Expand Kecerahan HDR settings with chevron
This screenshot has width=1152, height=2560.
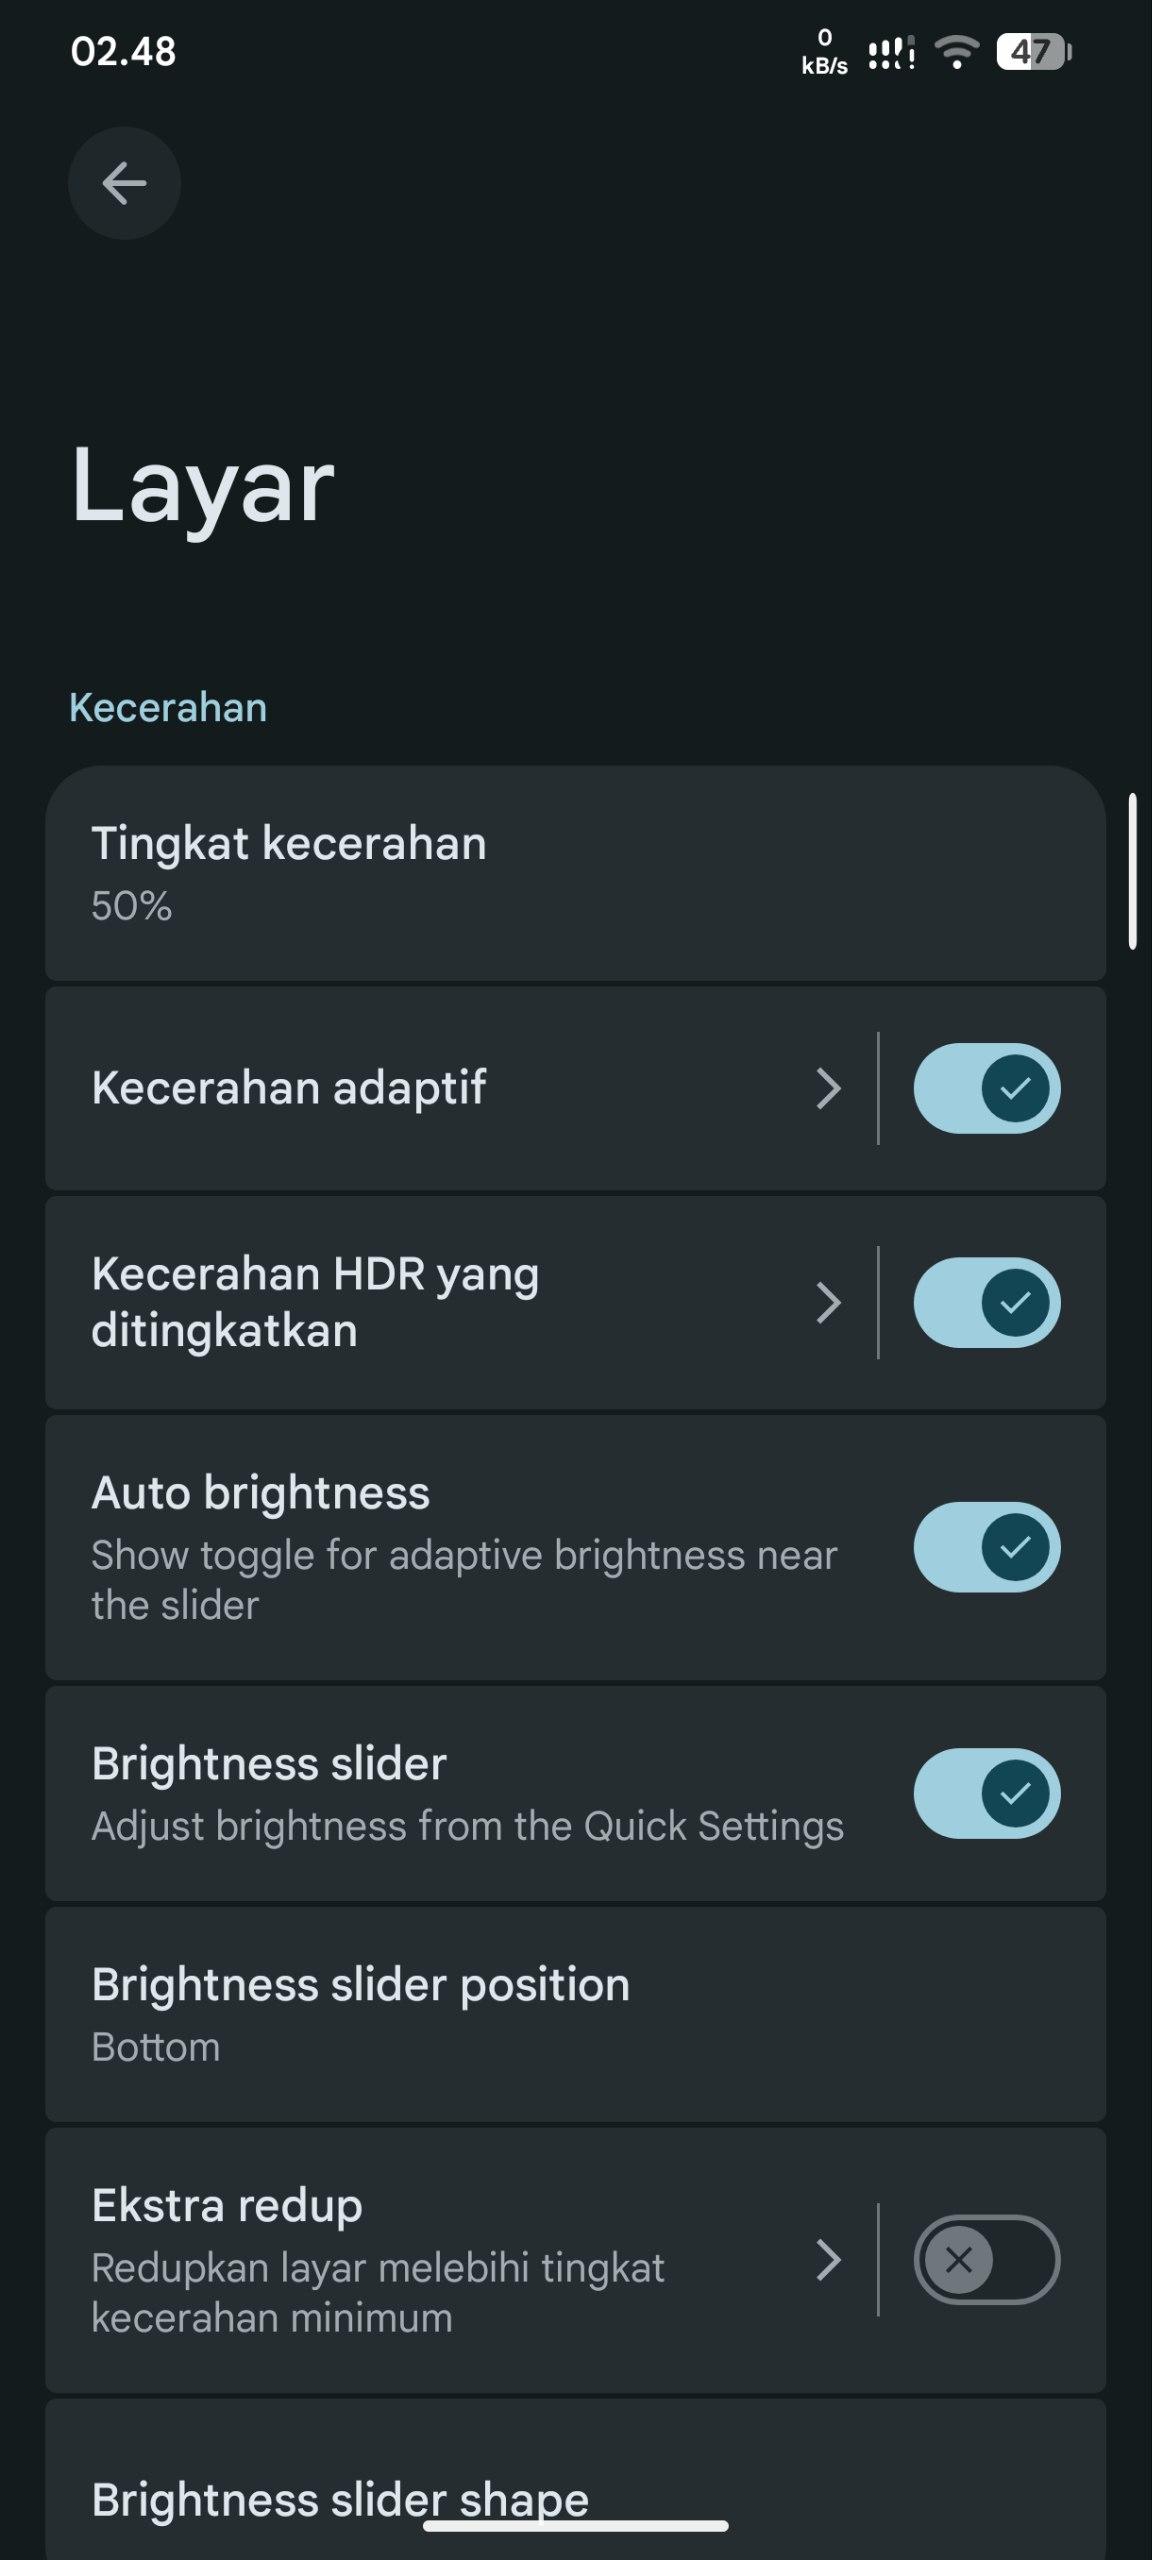(x=828, y=1302)
